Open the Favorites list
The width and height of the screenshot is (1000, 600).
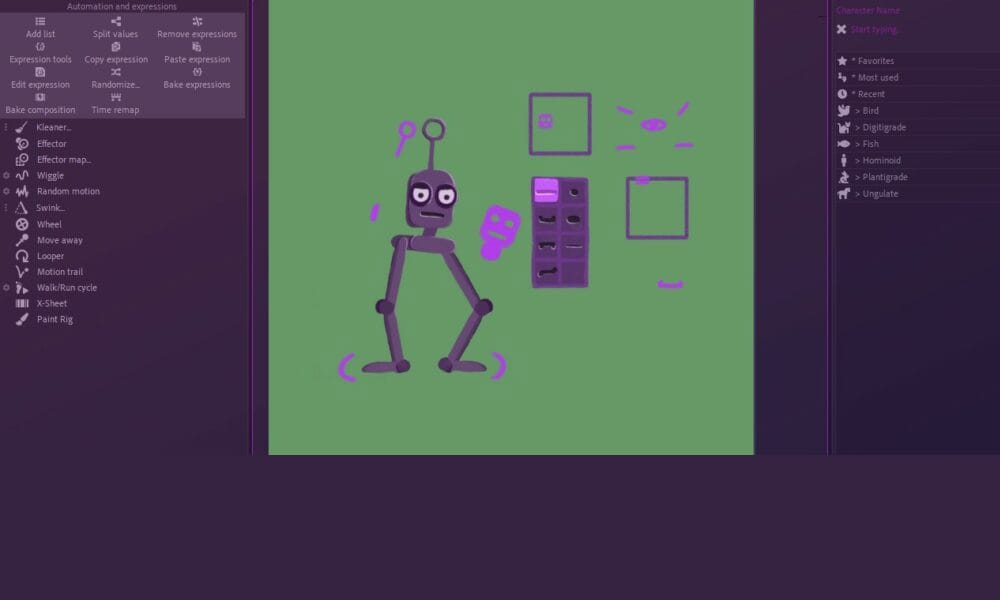[872, 61]
